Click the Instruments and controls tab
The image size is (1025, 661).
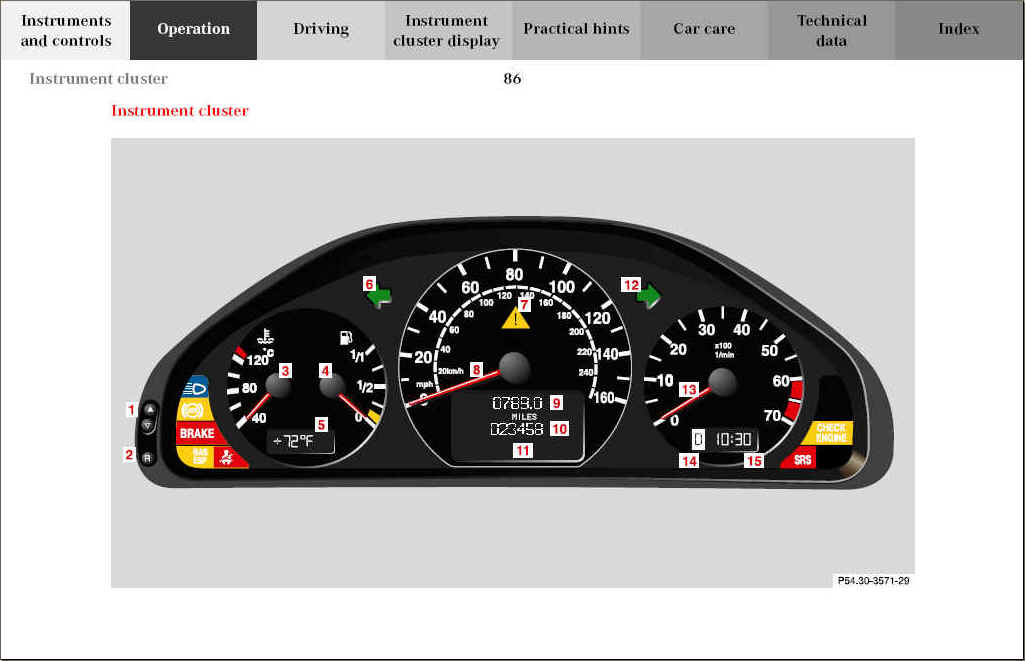[x=66, y=30]
